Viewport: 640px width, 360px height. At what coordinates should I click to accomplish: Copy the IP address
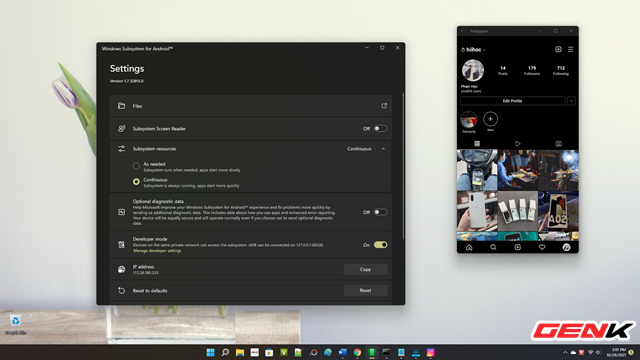coord(365,269)
